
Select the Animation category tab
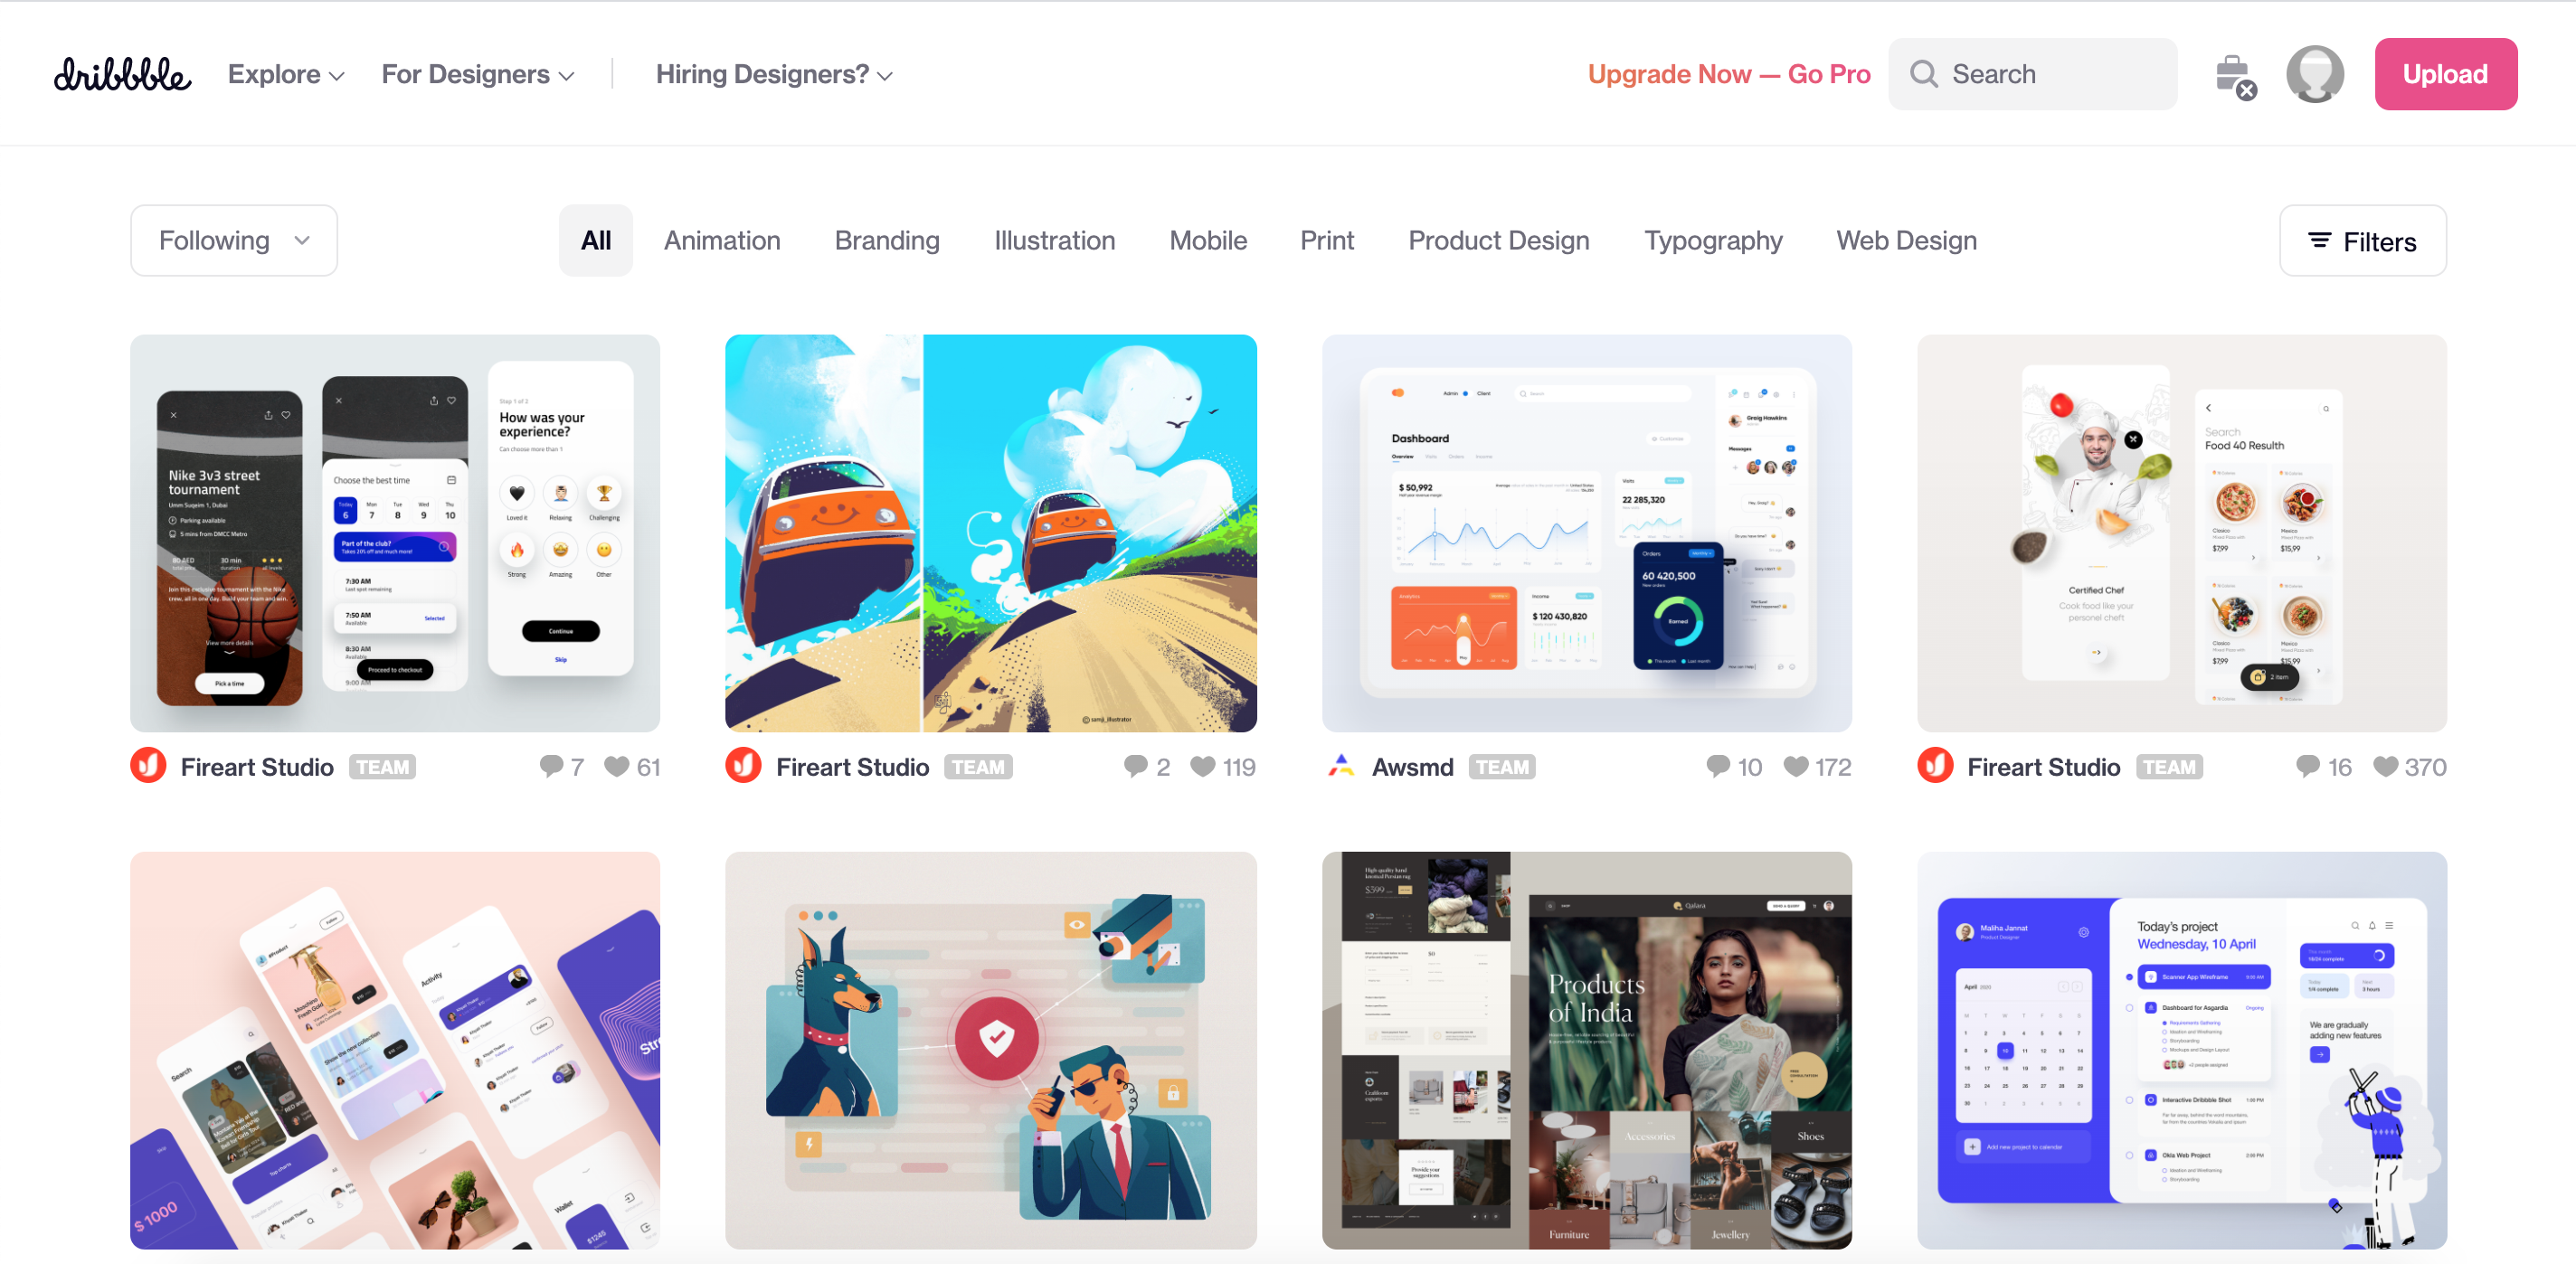(x=722, y=241)
